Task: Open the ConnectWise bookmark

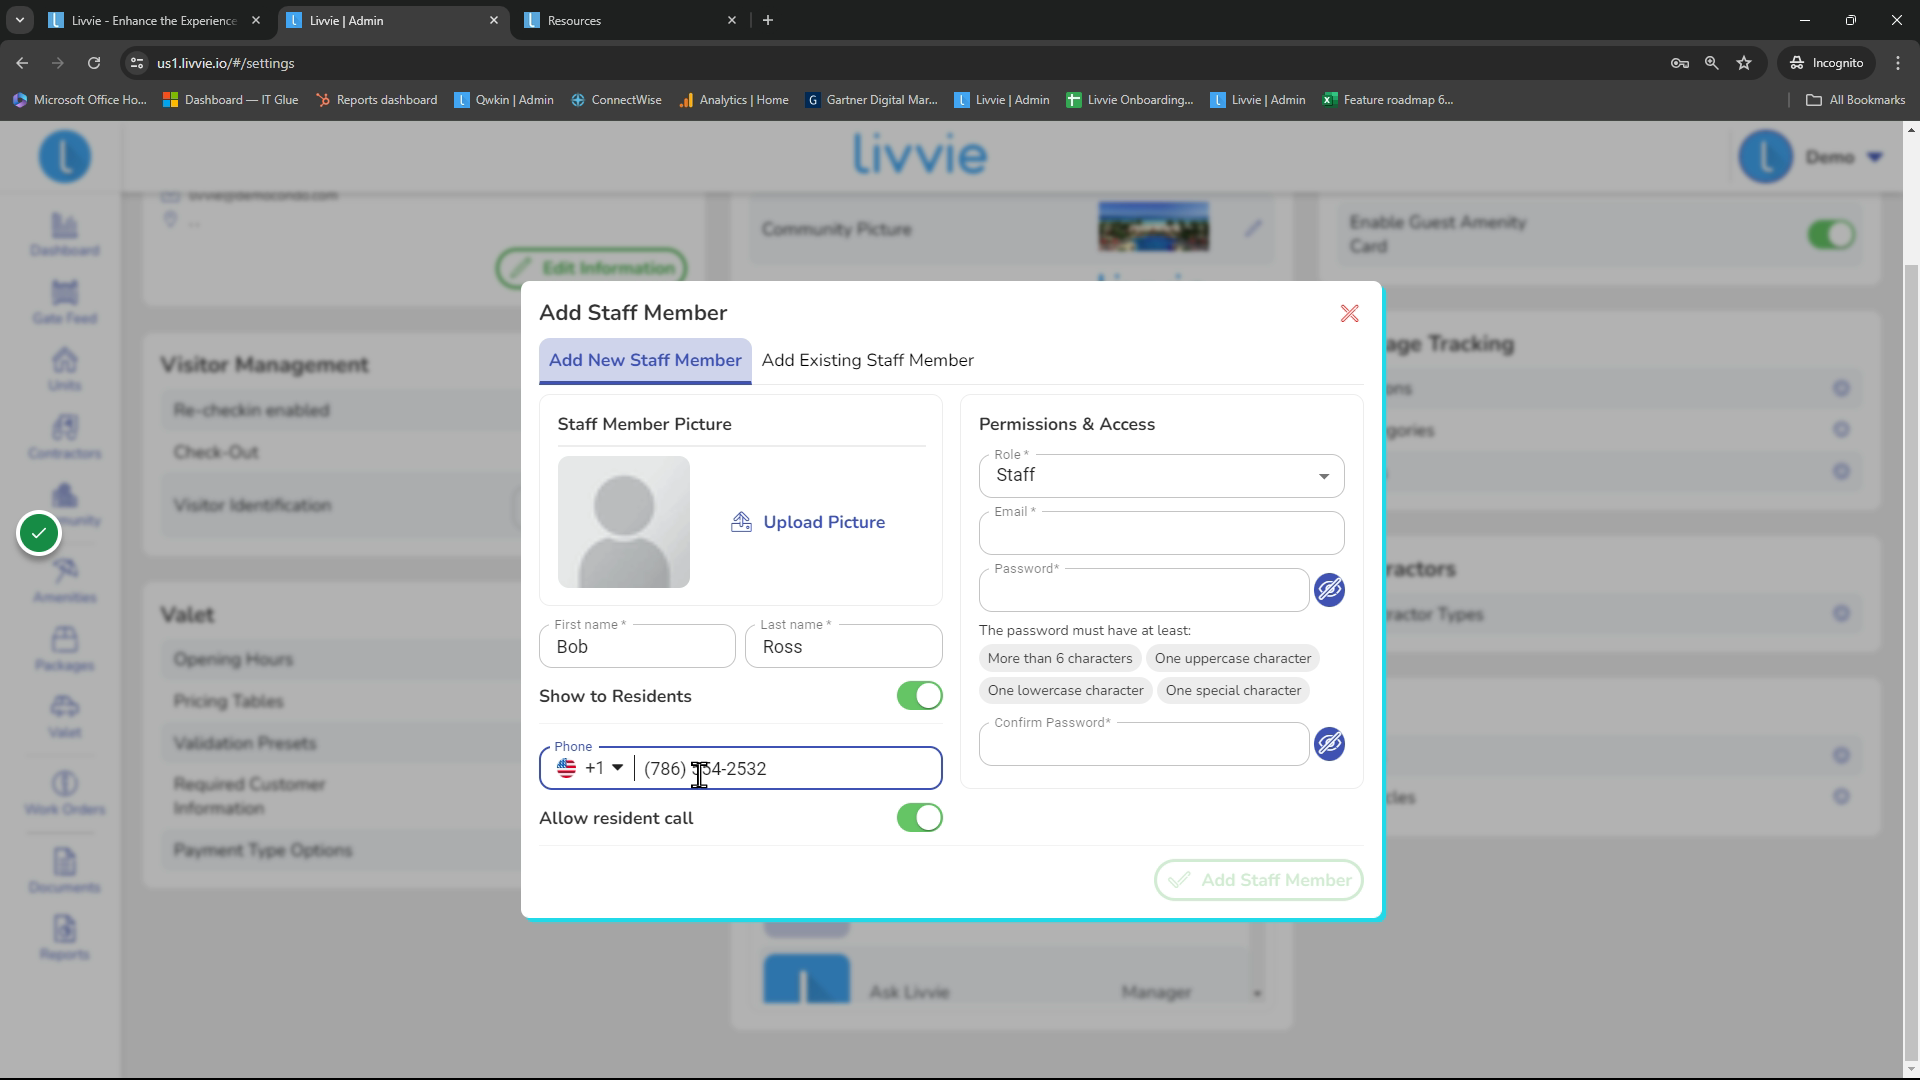Action: pos(616,100)
